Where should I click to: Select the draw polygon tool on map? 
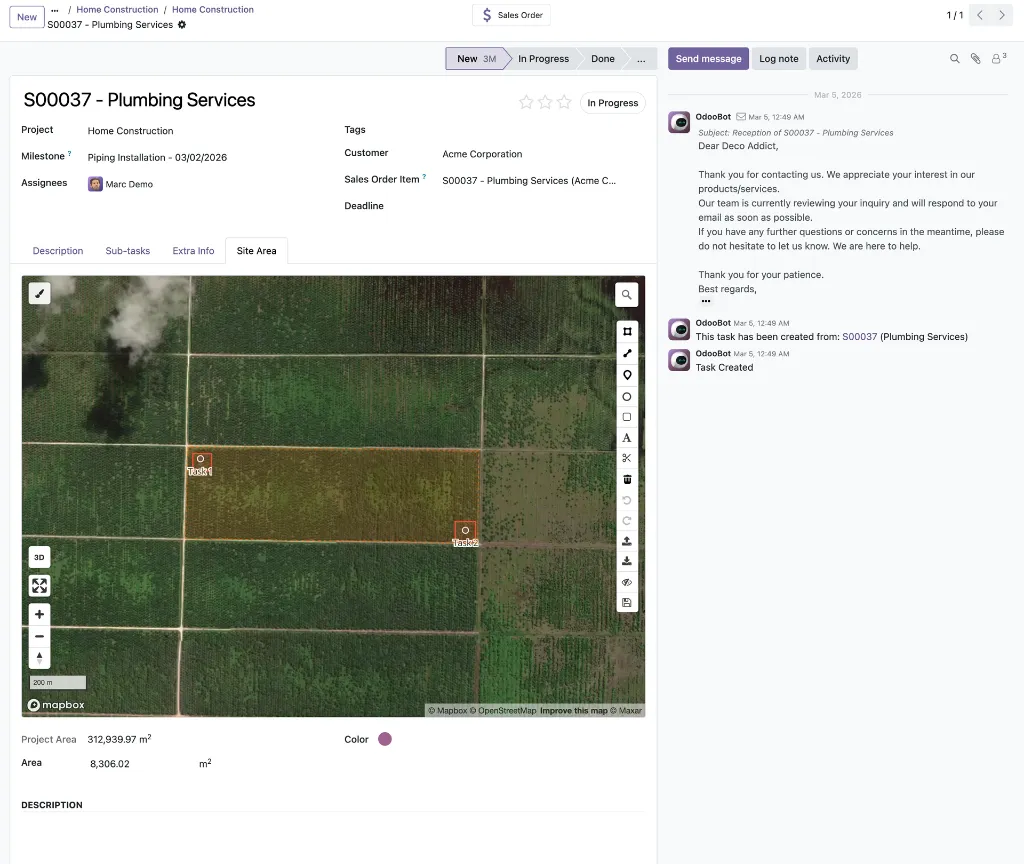coord(627,332)
